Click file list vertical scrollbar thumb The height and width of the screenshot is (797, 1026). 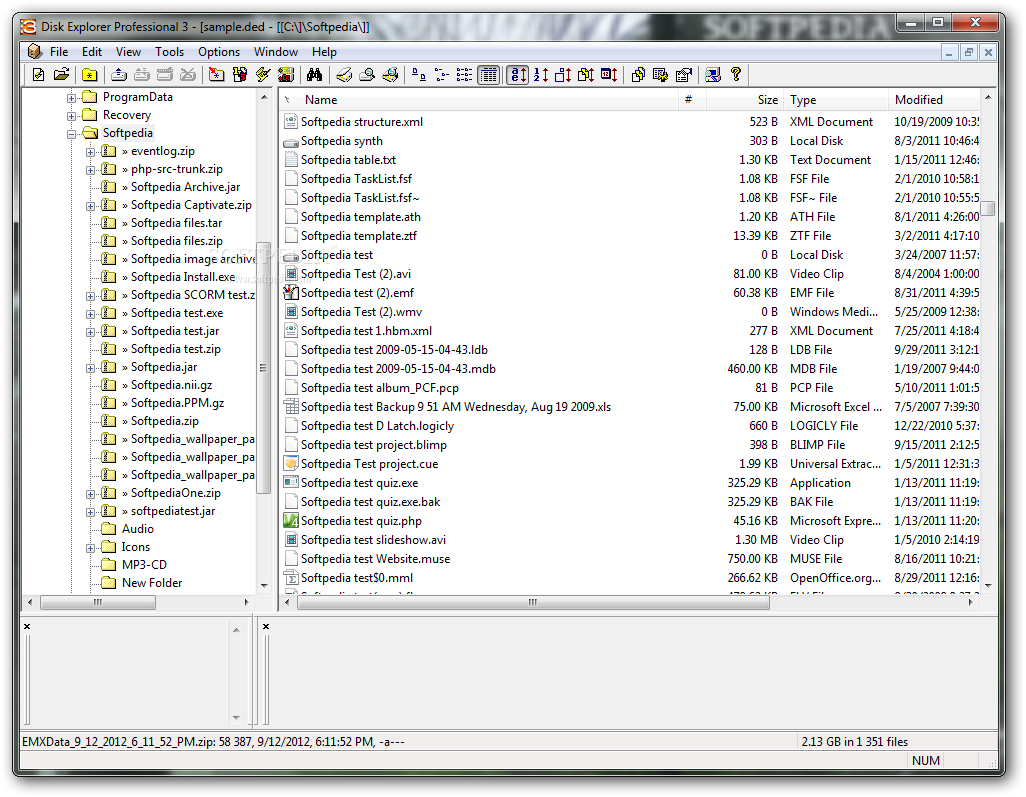pos(988,208)
